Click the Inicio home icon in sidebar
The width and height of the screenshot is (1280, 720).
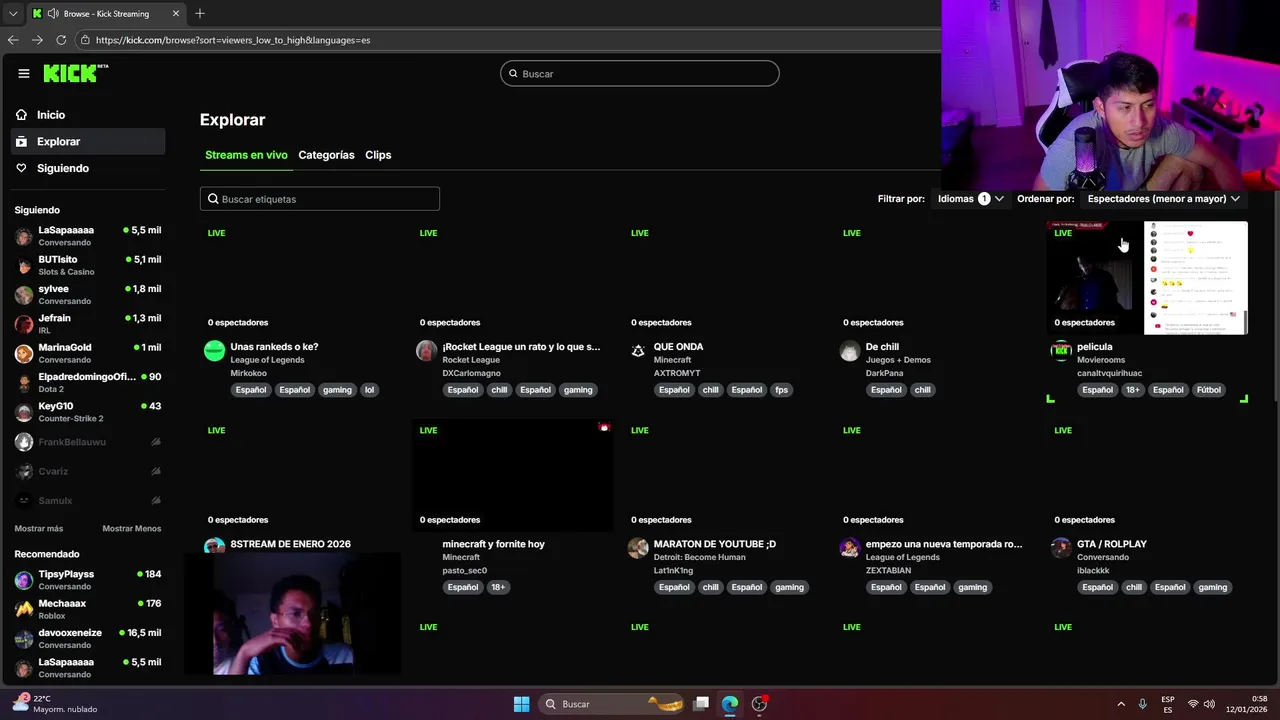(x=21, y=115)
